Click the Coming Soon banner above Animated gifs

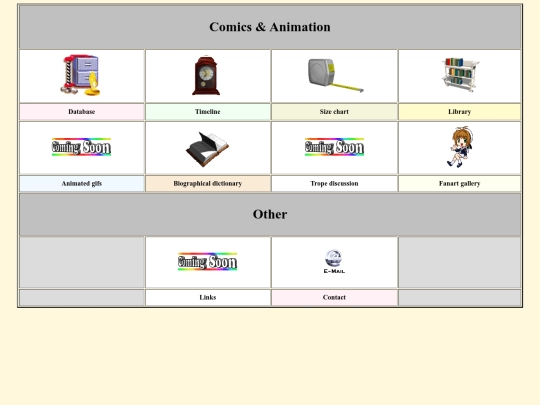(81, 147)
